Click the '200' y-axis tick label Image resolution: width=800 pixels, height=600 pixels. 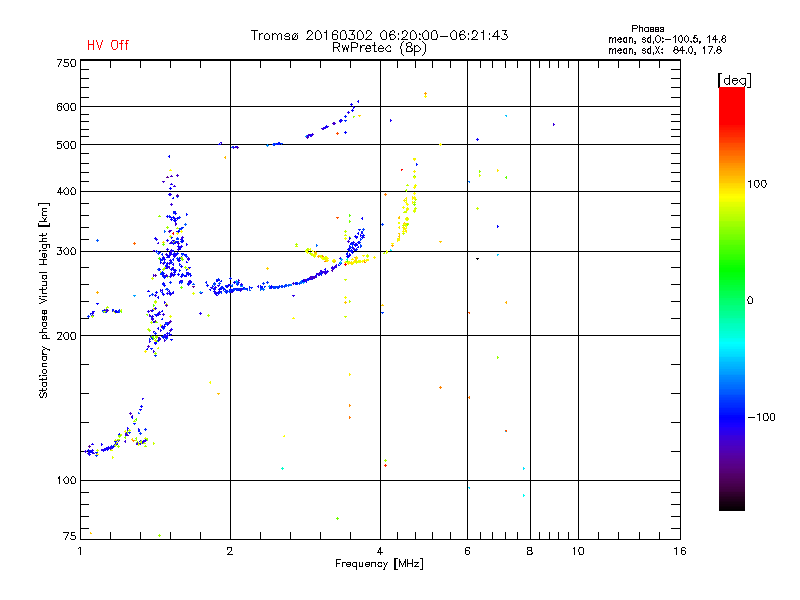(66, 336)
